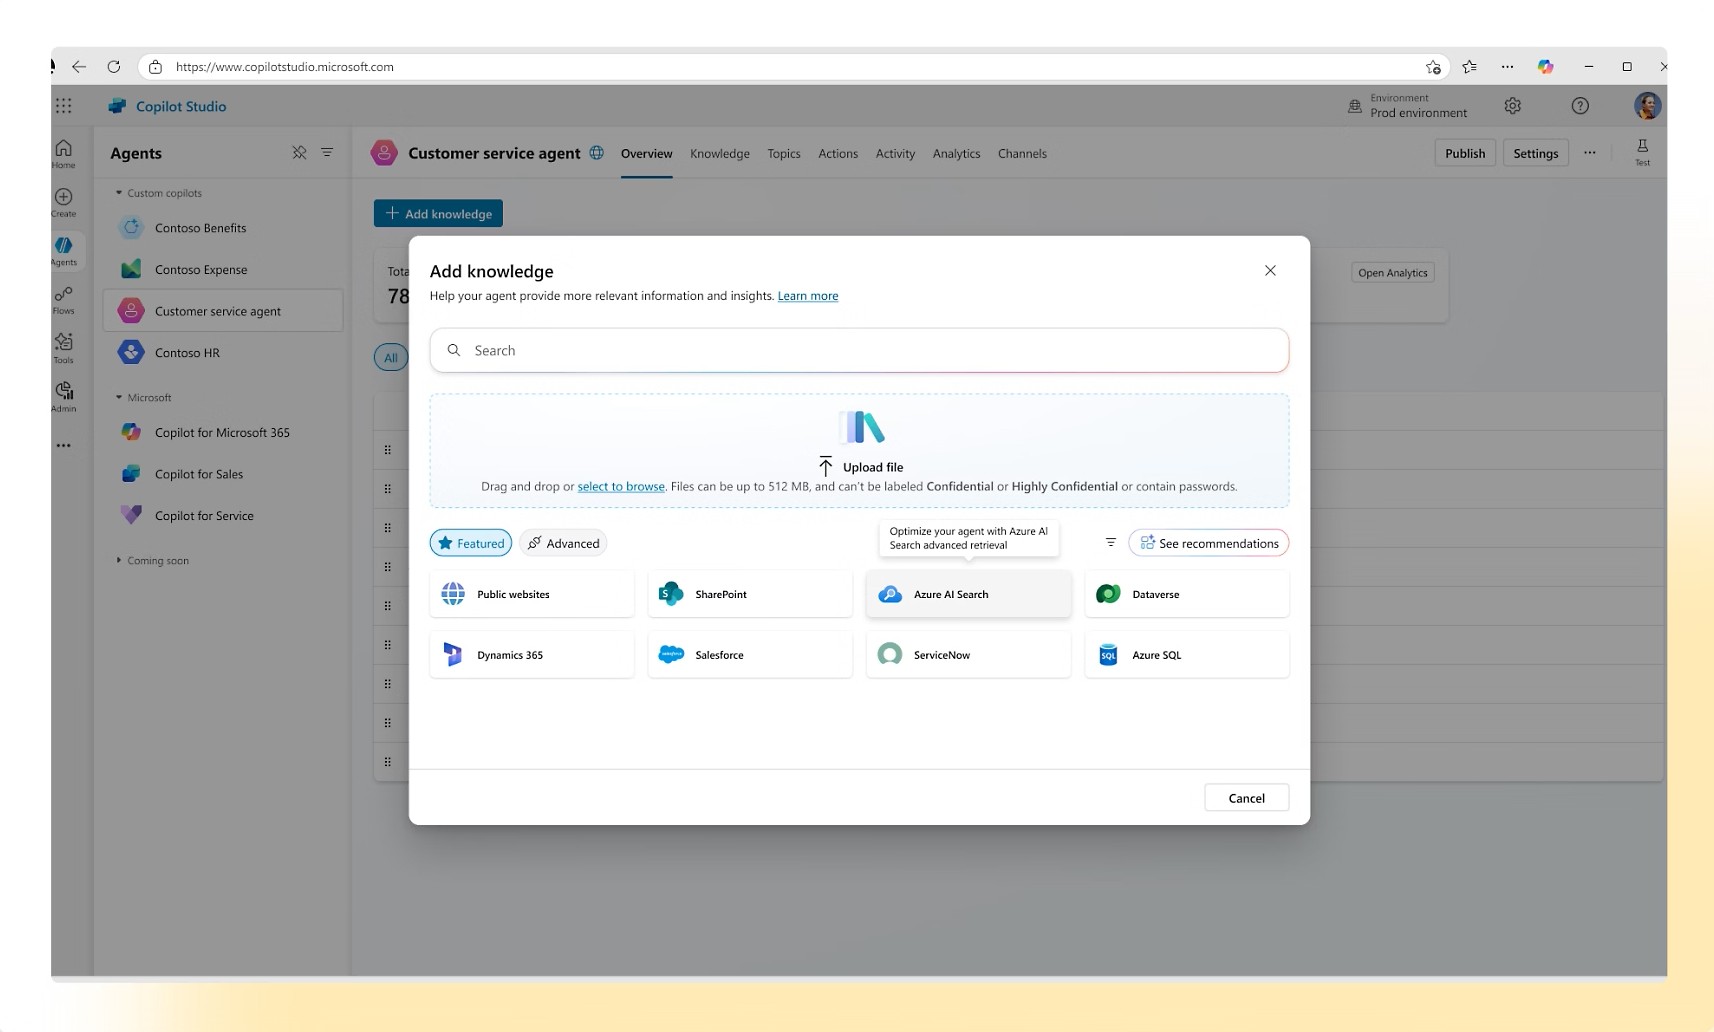The width and height of the screenshot is (1714, 1032).
Task: Open the Learn more link
Action: coord(808,296)
